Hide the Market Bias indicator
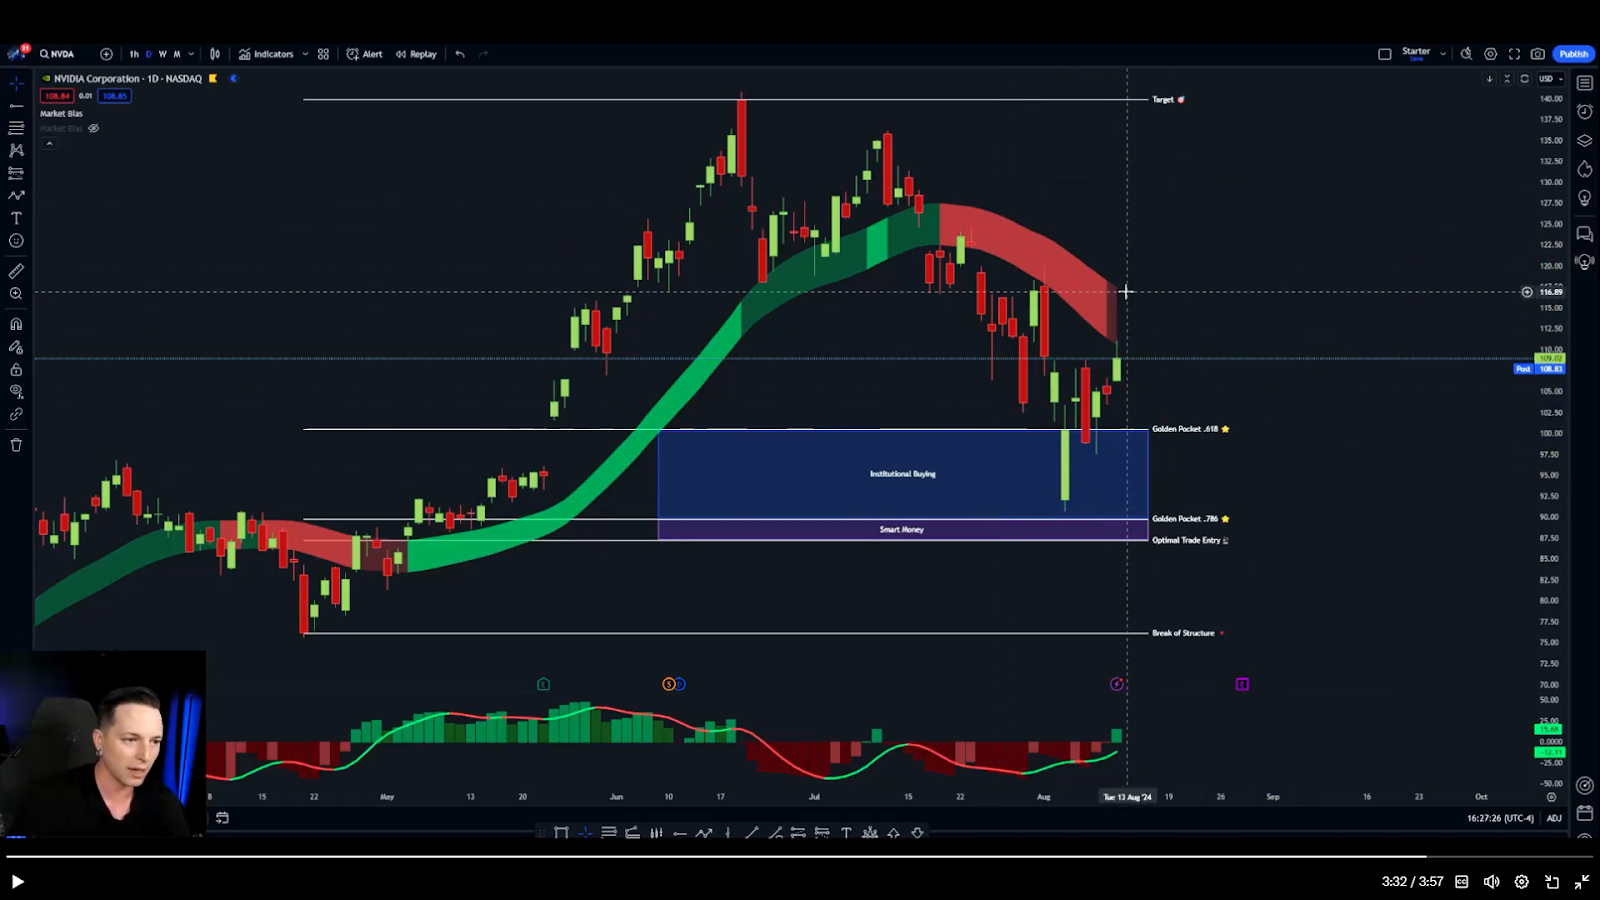The image size is (1600, 900). 94,128
